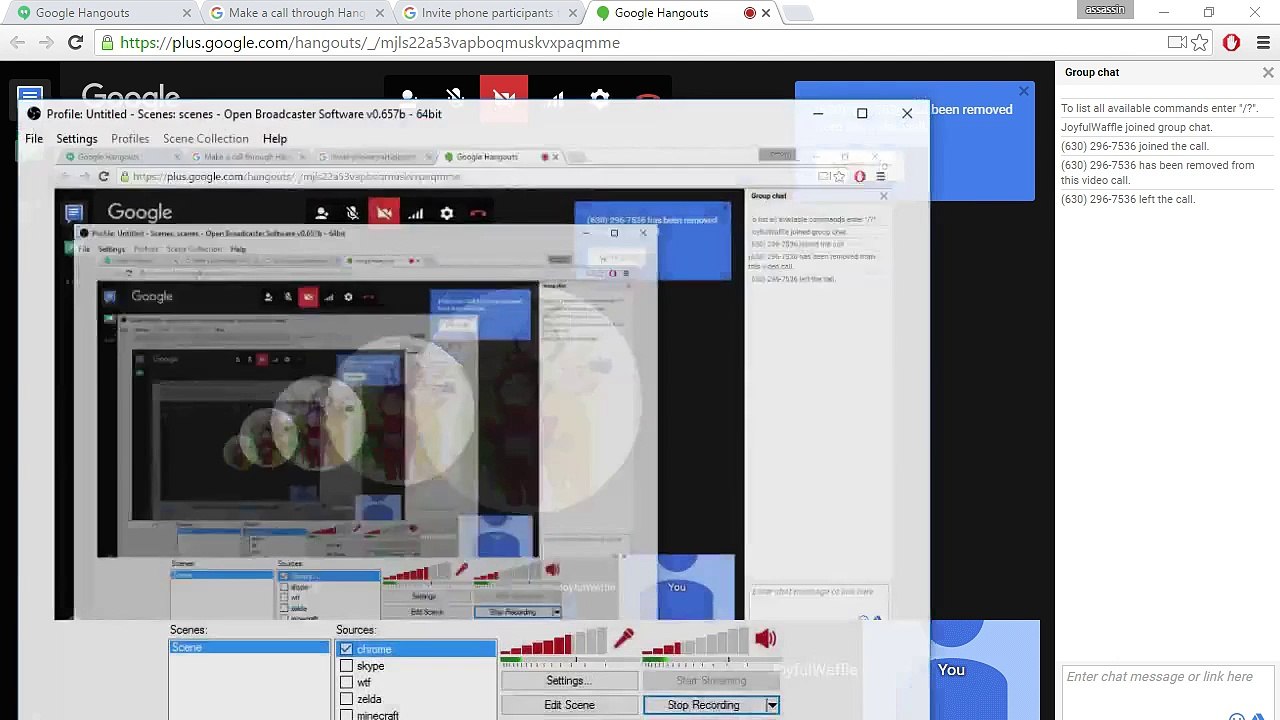Open Hangouts settings gear icon

pyautogui.click(x=600, y=97)
